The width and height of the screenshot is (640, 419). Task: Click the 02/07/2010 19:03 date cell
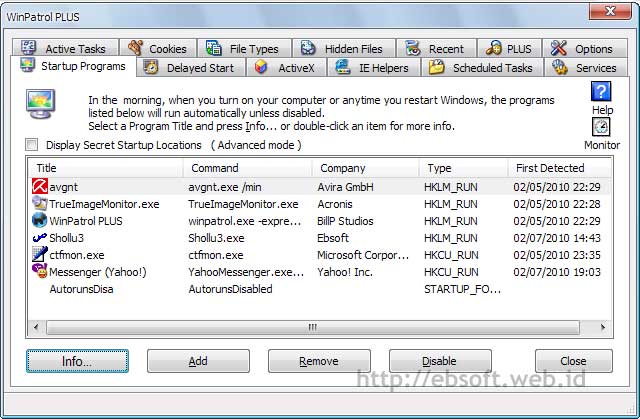point(557,272)
